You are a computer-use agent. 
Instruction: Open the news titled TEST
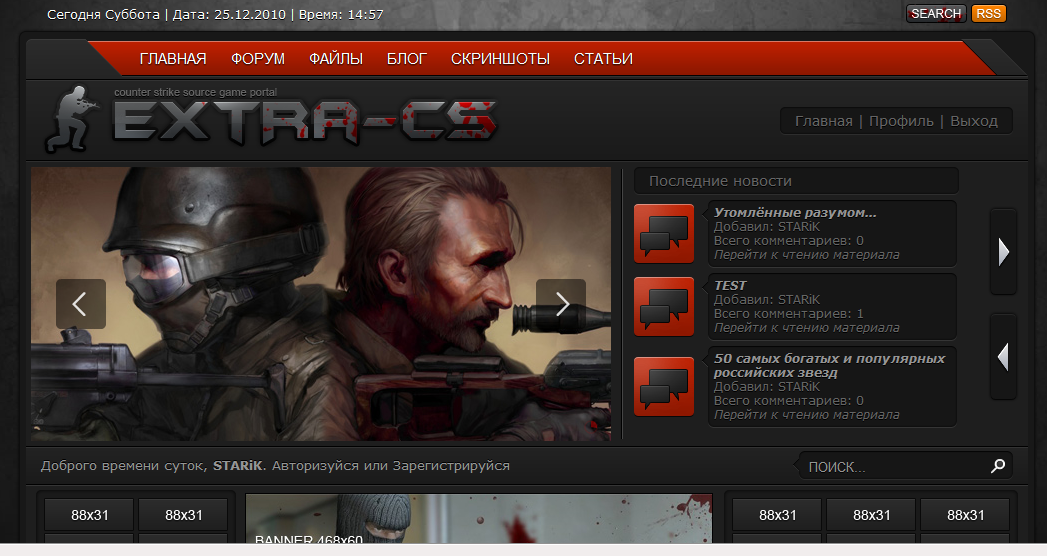730,285
